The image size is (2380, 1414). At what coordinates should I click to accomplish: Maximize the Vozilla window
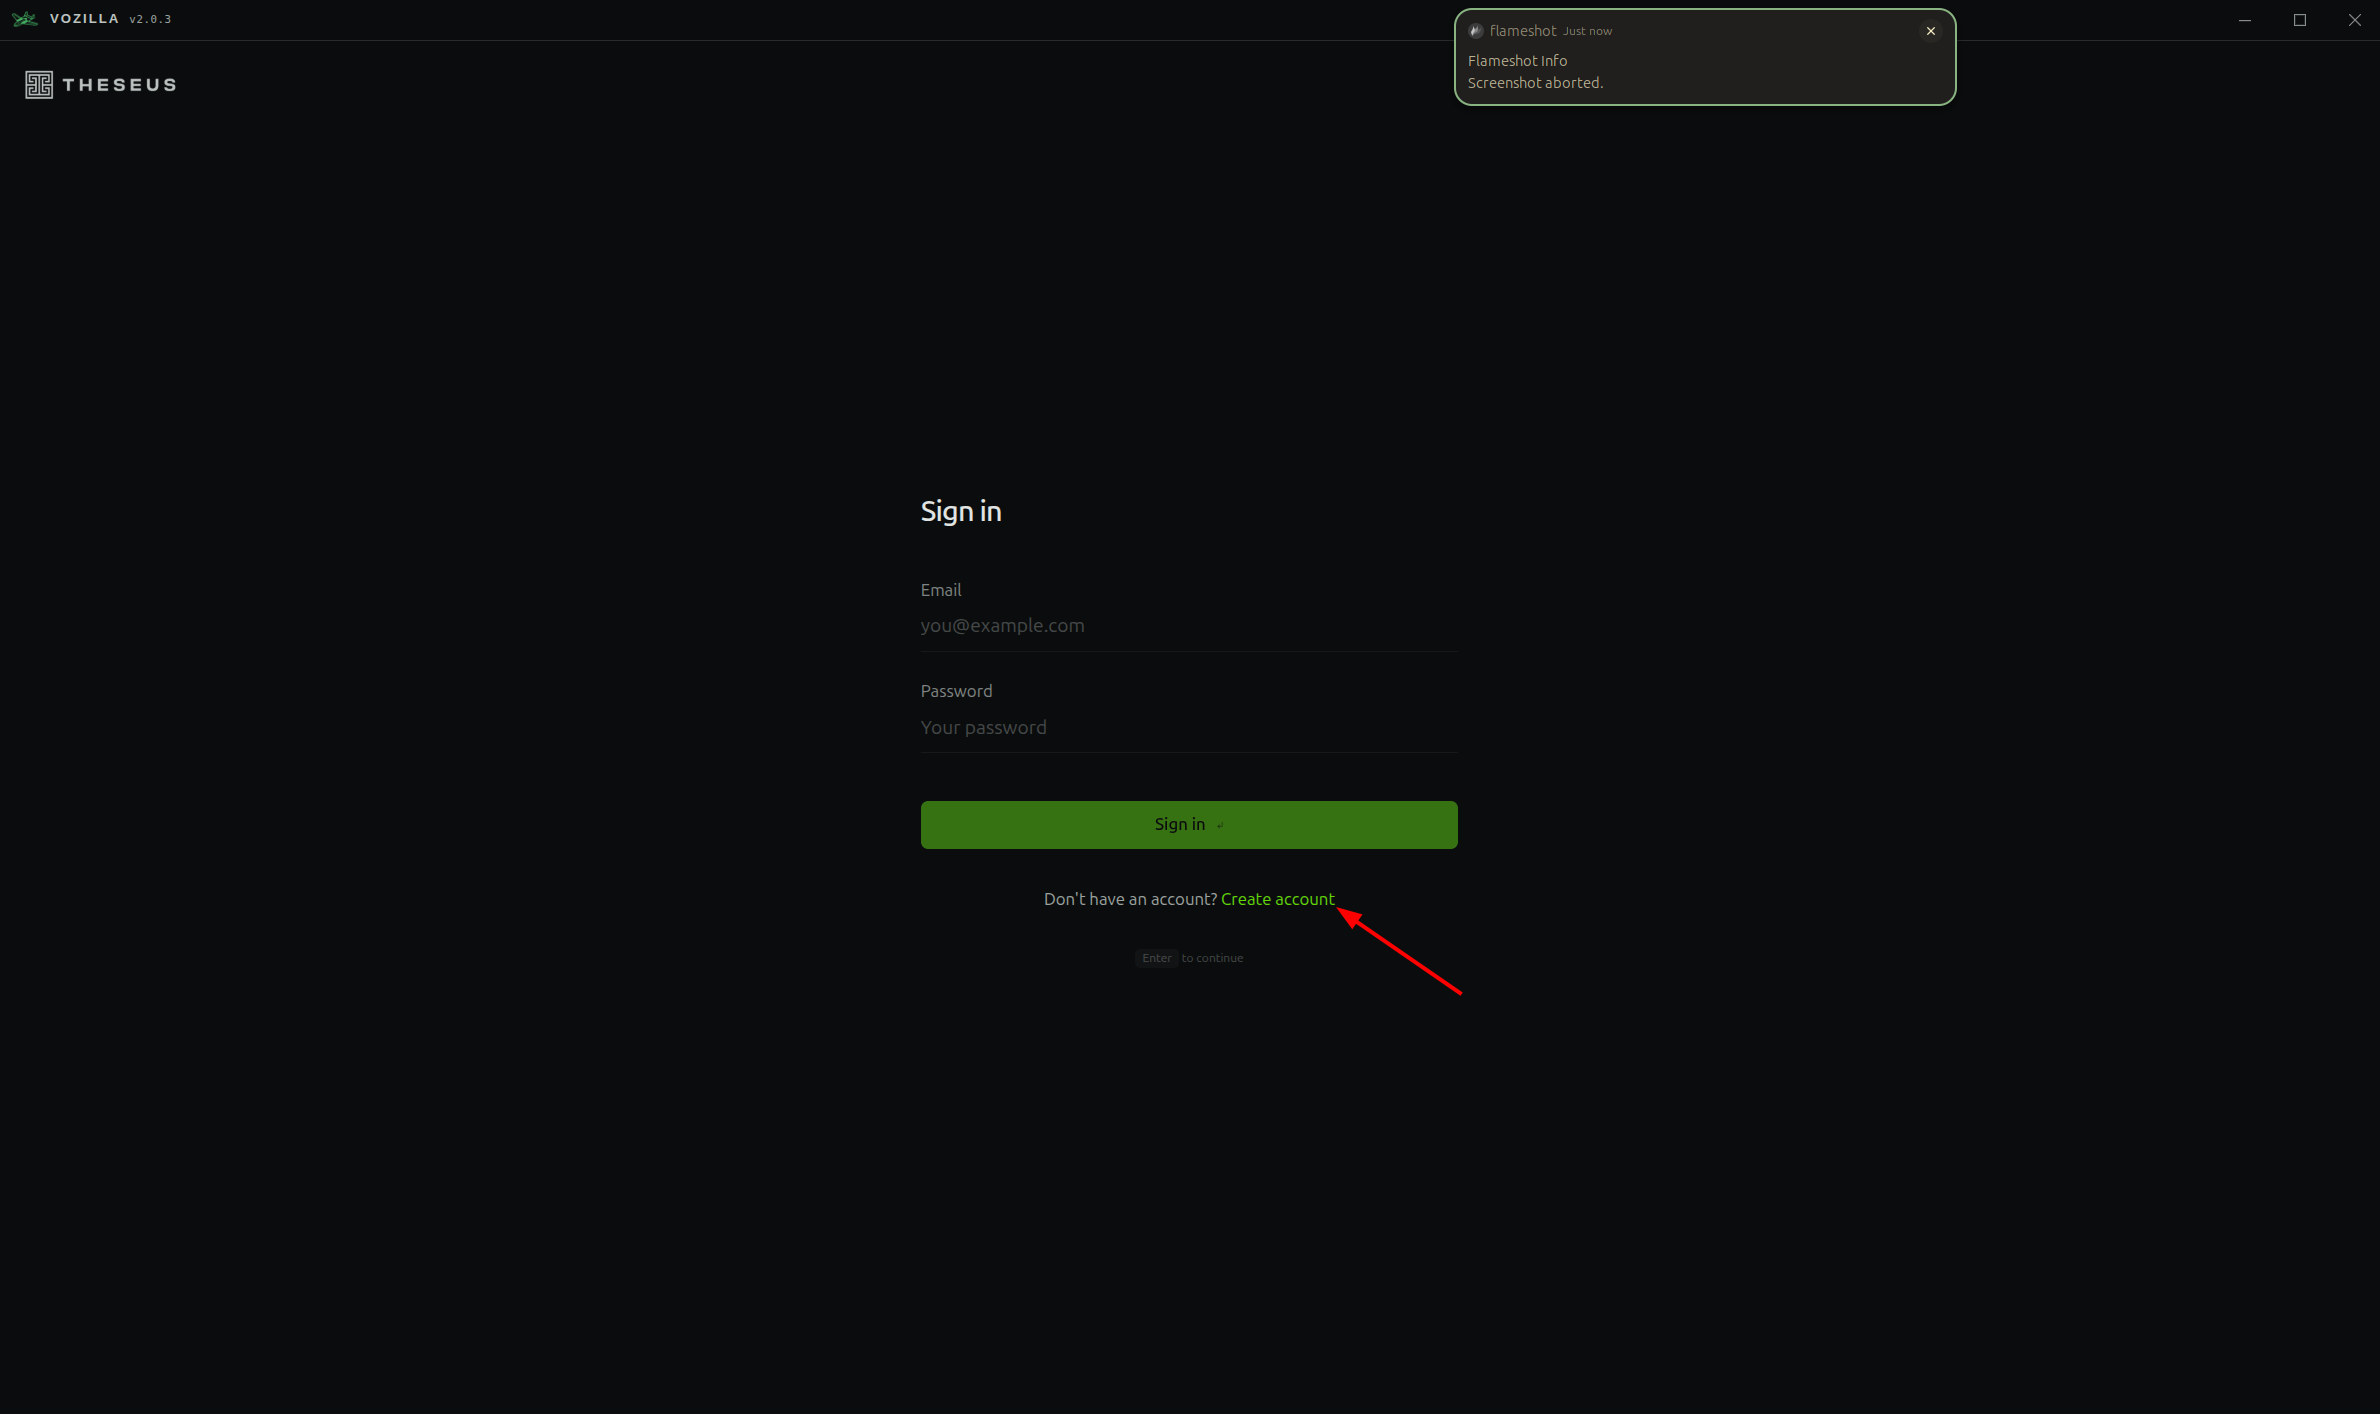coord(2299,20)
